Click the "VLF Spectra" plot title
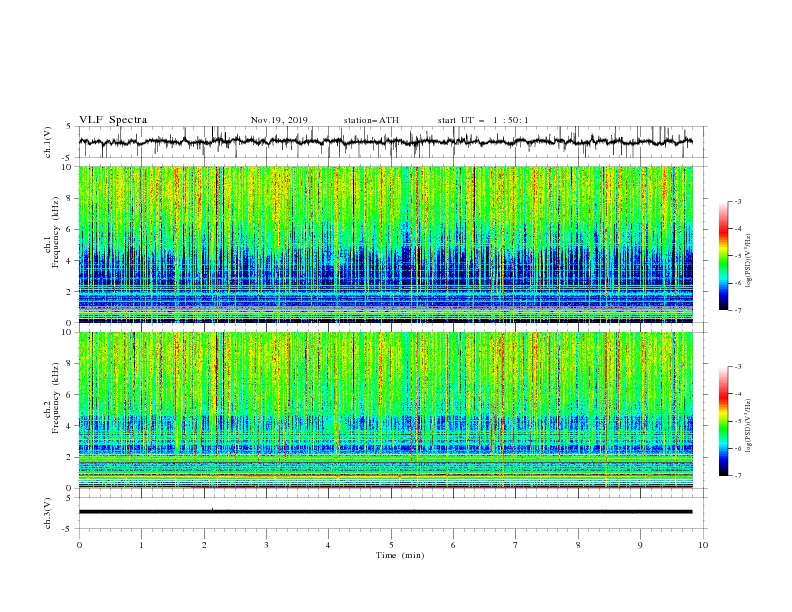 coord(113,120)
